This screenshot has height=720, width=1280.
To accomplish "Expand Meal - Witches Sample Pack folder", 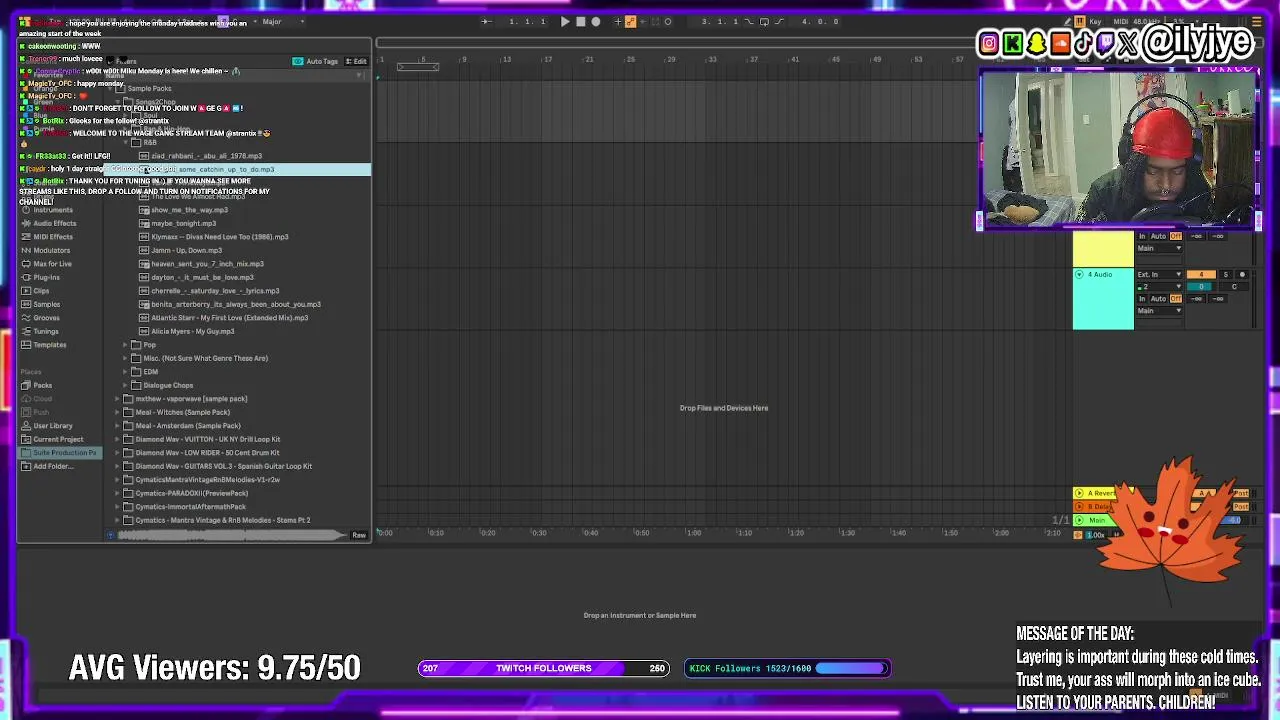I will 117,412.
